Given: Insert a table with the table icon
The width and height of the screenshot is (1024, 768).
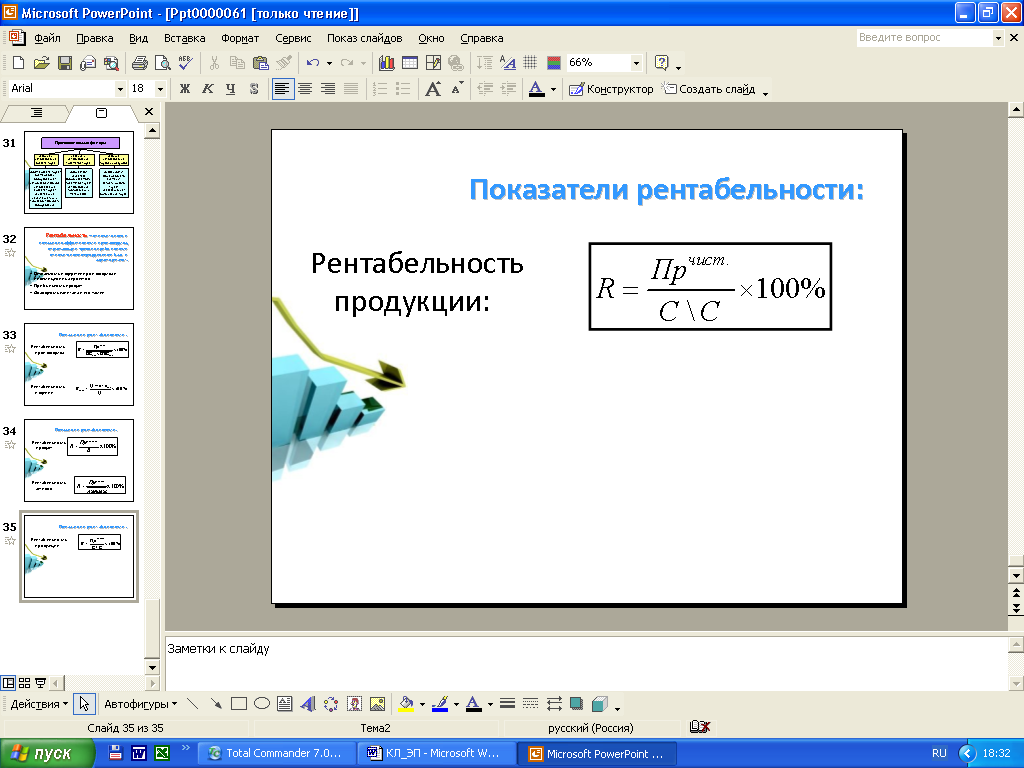Looking at the screenshot, I should 409,63.
